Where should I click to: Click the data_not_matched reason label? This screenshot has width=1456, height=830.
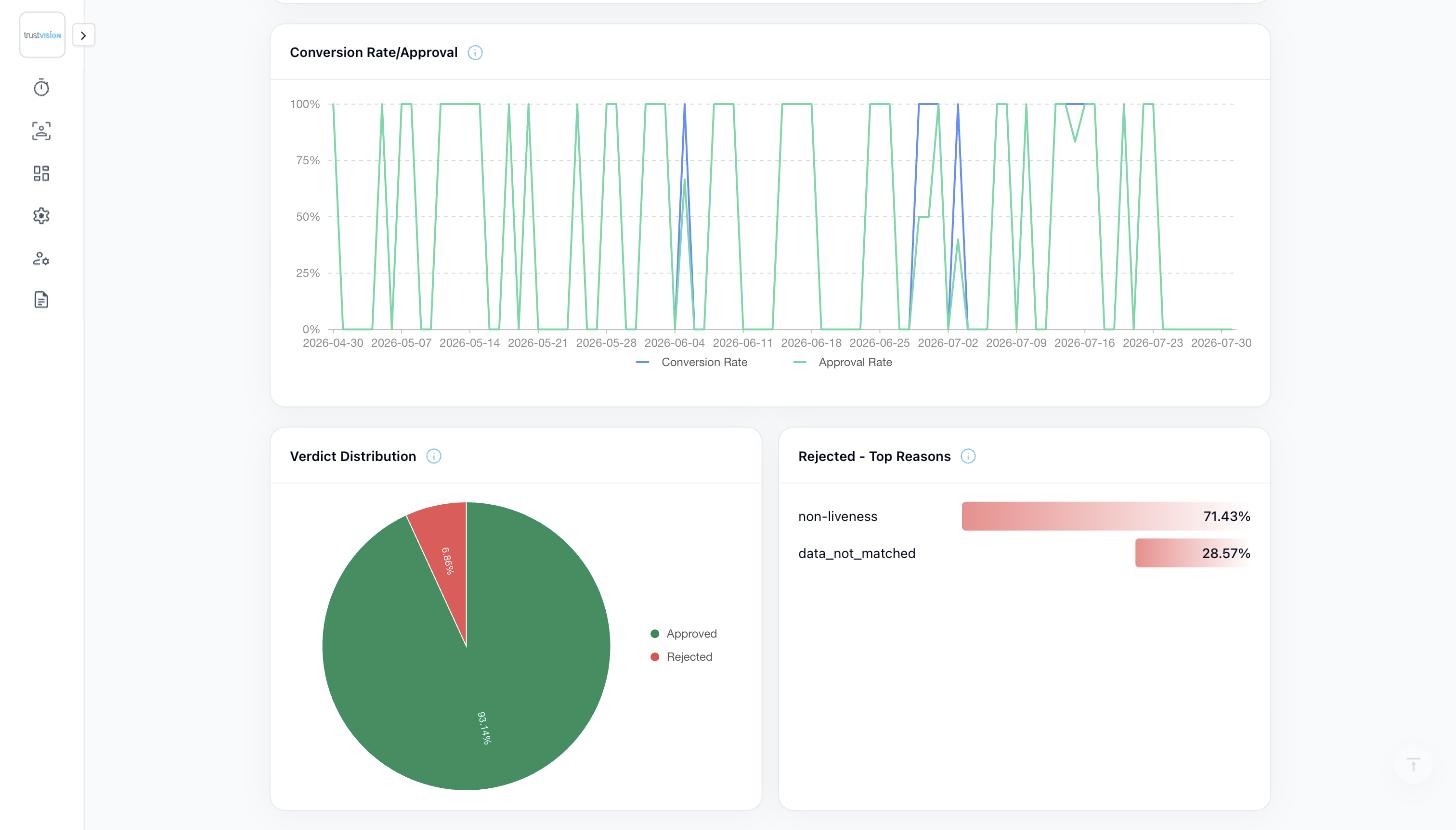857,553
